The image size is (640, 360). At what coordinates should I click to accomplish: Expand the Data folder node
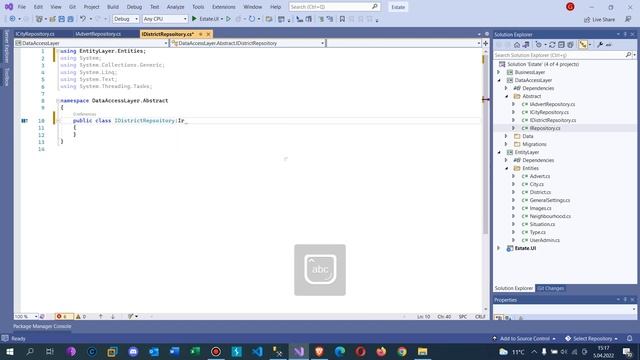(507, 136)
